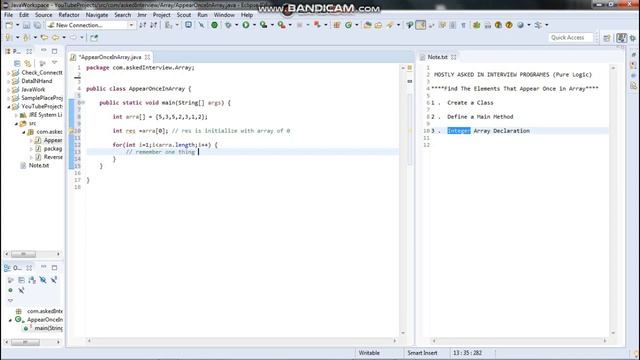
Task: Open the Source menu
Action: coord(43,15)
